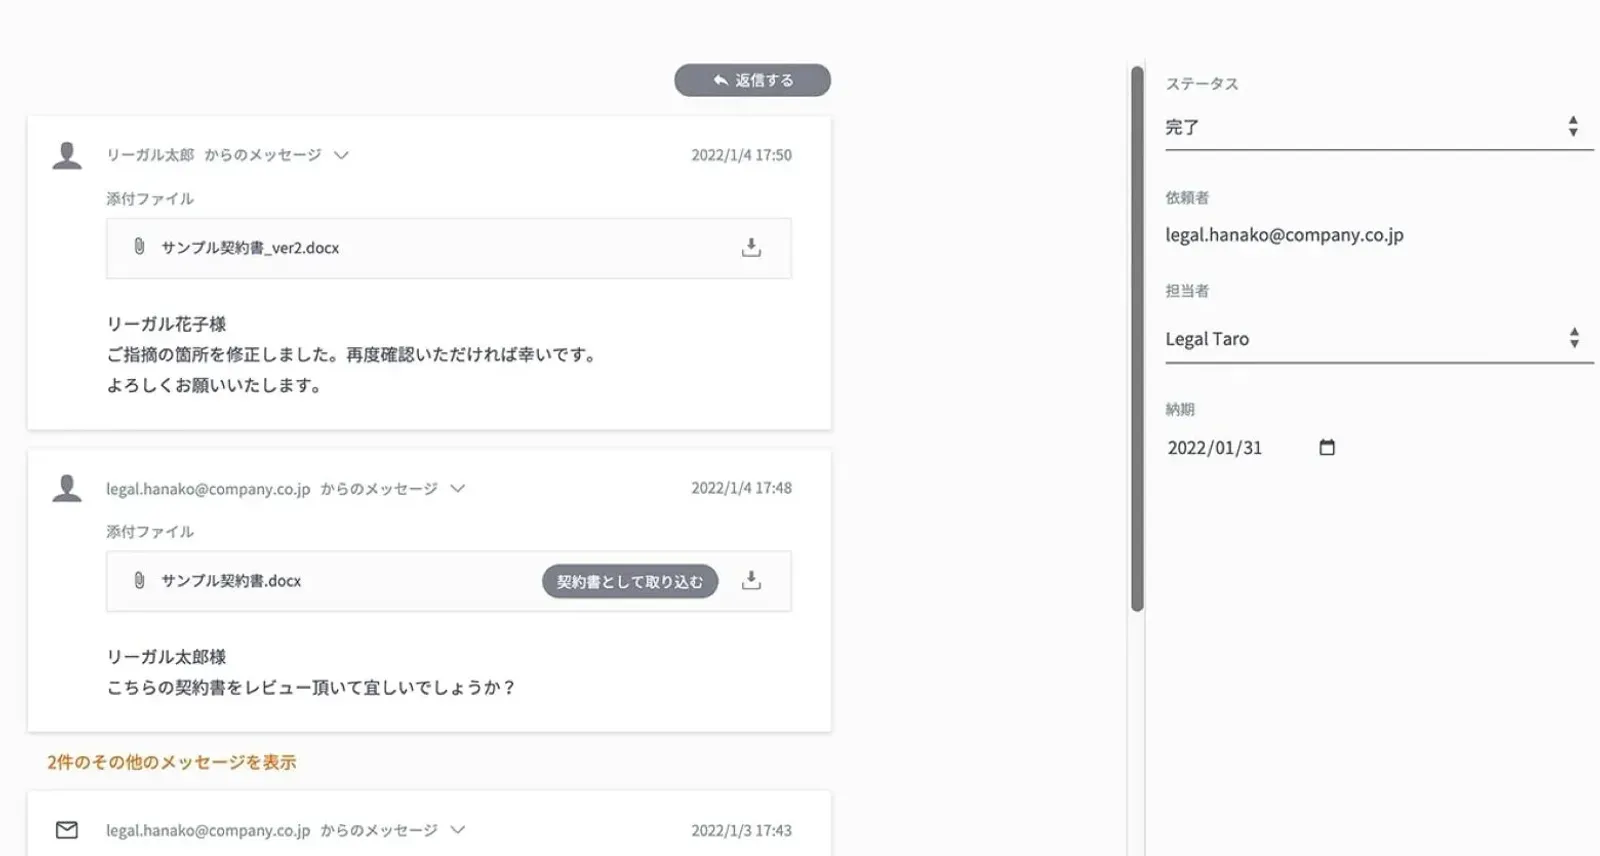Open the 納期 calendar picker icon

coord(1327,447)
